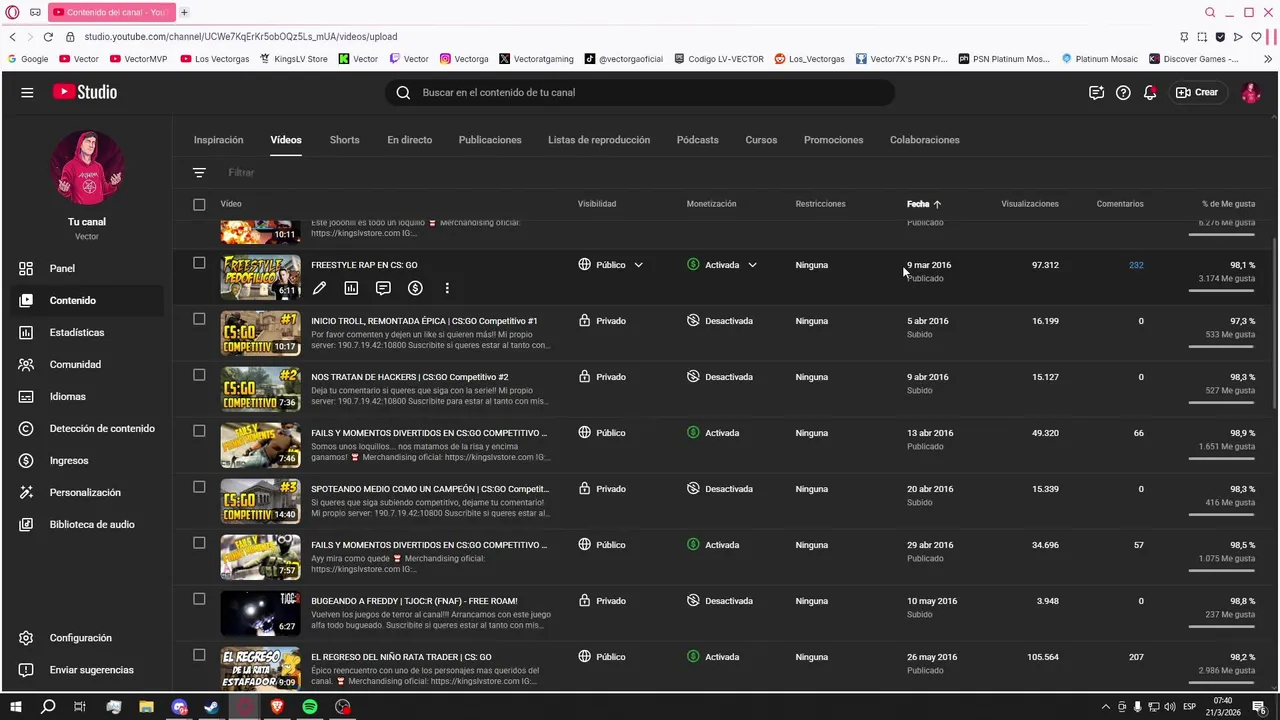Open the hamburger navigation menu
Screen dimensions: 1280x720
27,92
